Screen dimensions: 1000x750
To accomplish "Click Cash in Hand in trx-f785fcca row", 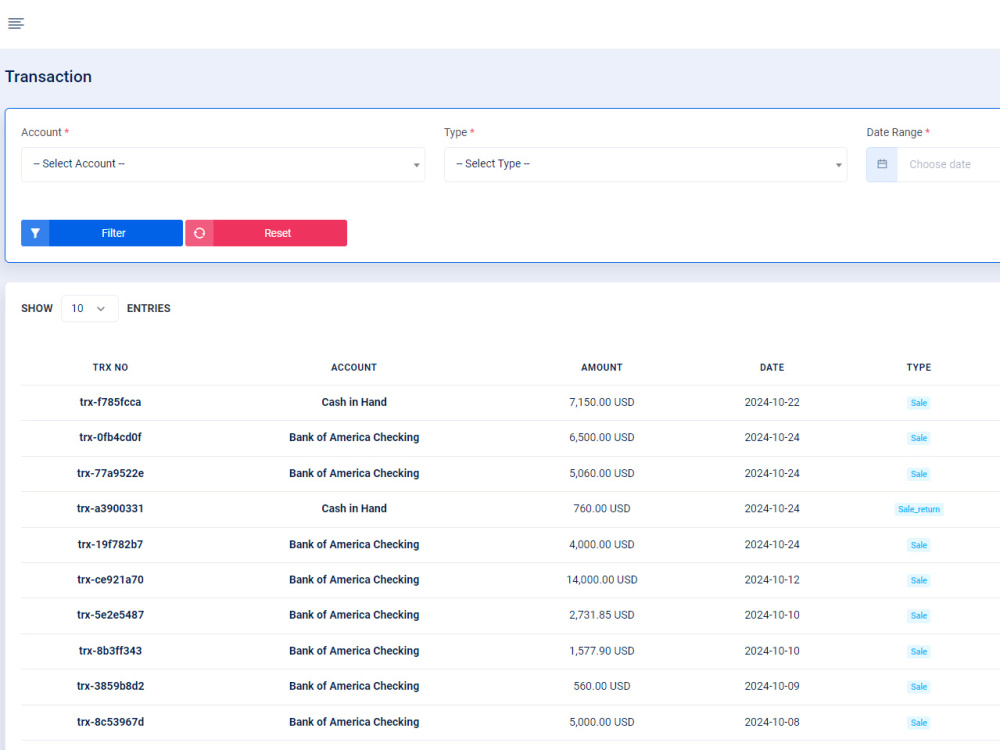I will coord(354,402).
